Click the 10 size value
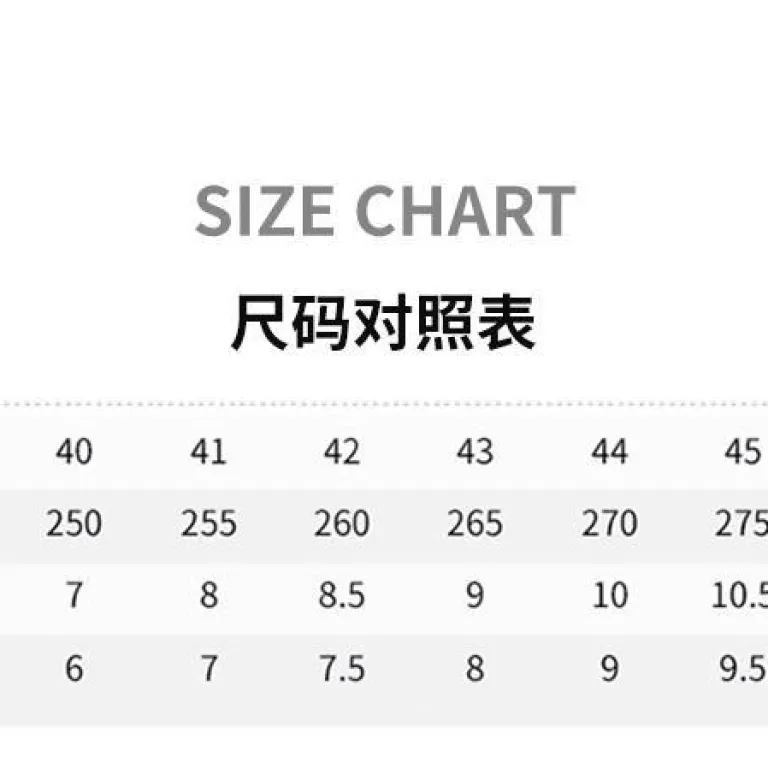The image size is (768, 768). click(x=610, y=596)
